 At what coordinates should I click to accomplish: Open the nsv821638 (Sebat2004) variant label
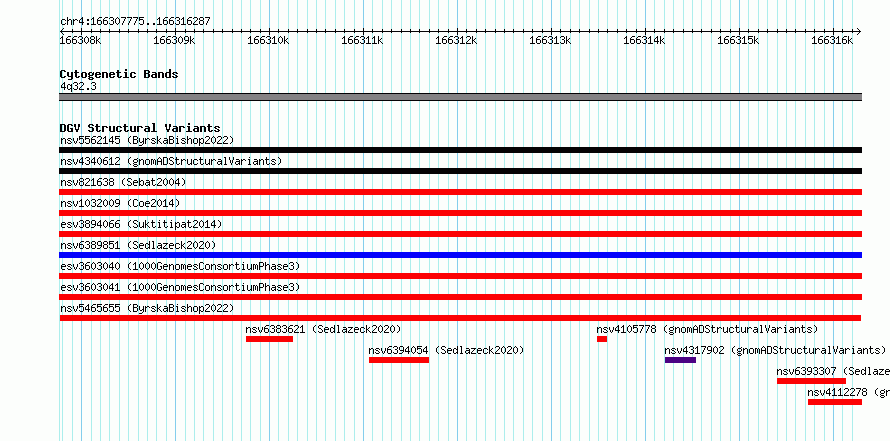pos(123,182)
